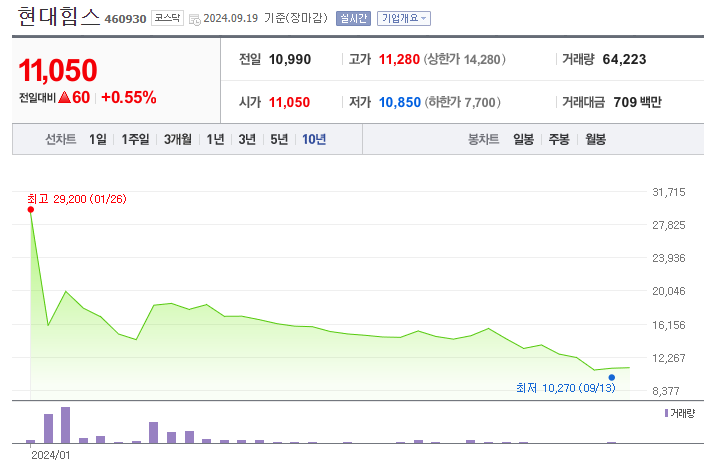Click the calendar clock icon beside date

(x=195, y=19)
